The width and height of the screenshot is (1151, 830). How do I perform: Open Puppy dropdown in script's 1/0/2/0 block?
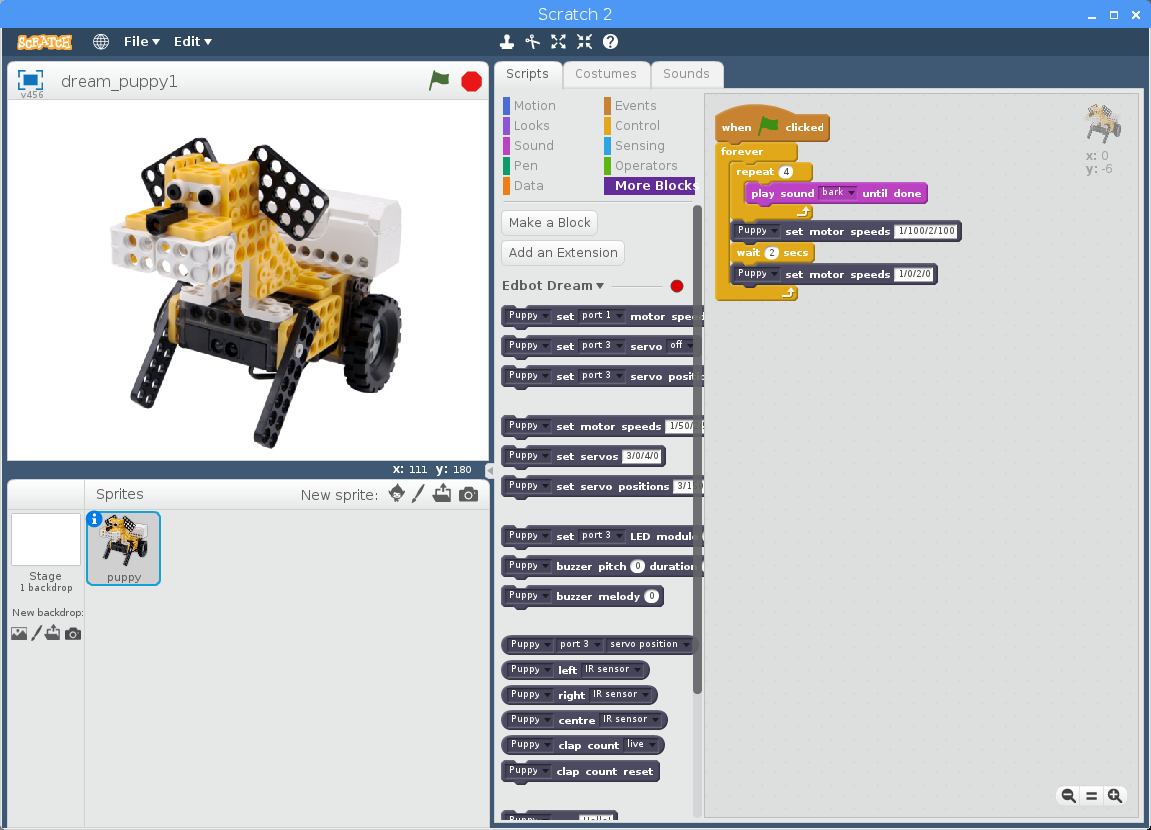point(756,274)
